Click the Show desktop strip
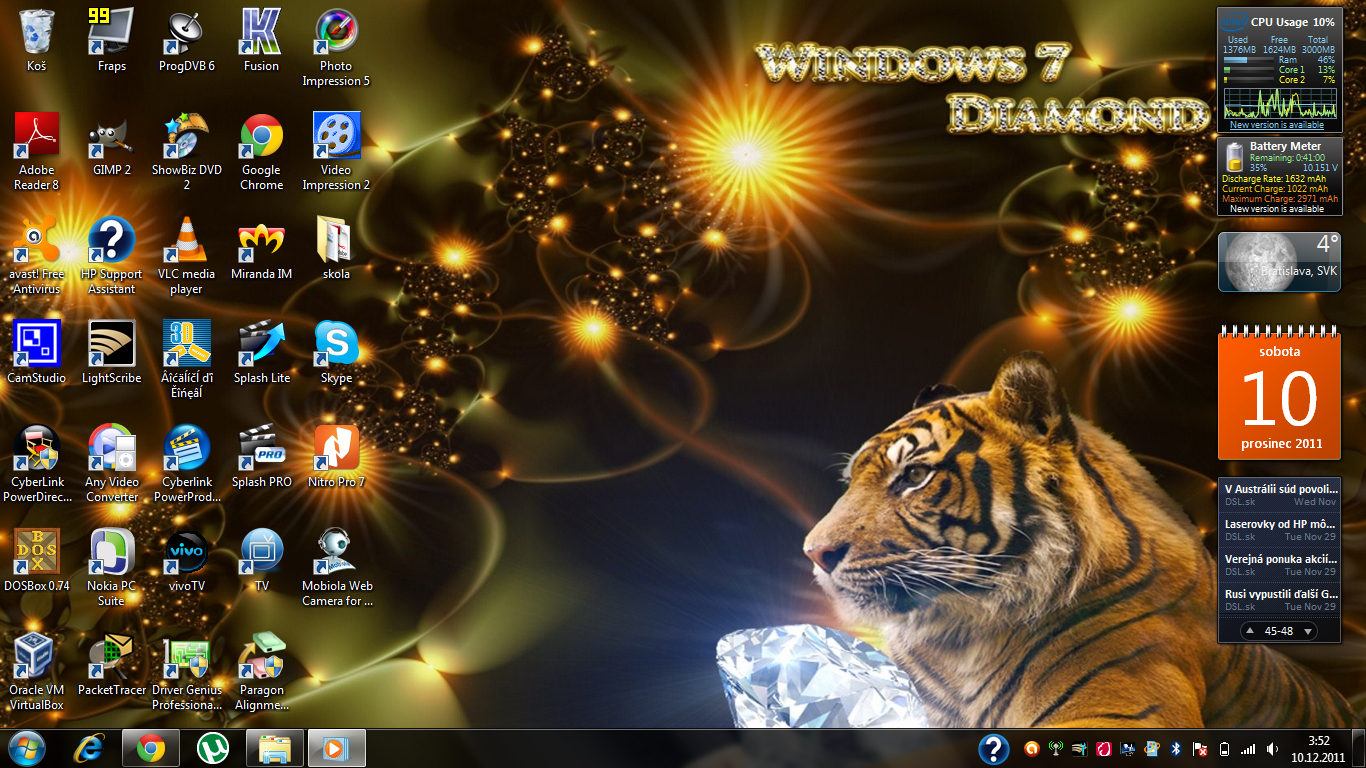The width and height of the screenshot is (1366, 768). click(1359, 748)
